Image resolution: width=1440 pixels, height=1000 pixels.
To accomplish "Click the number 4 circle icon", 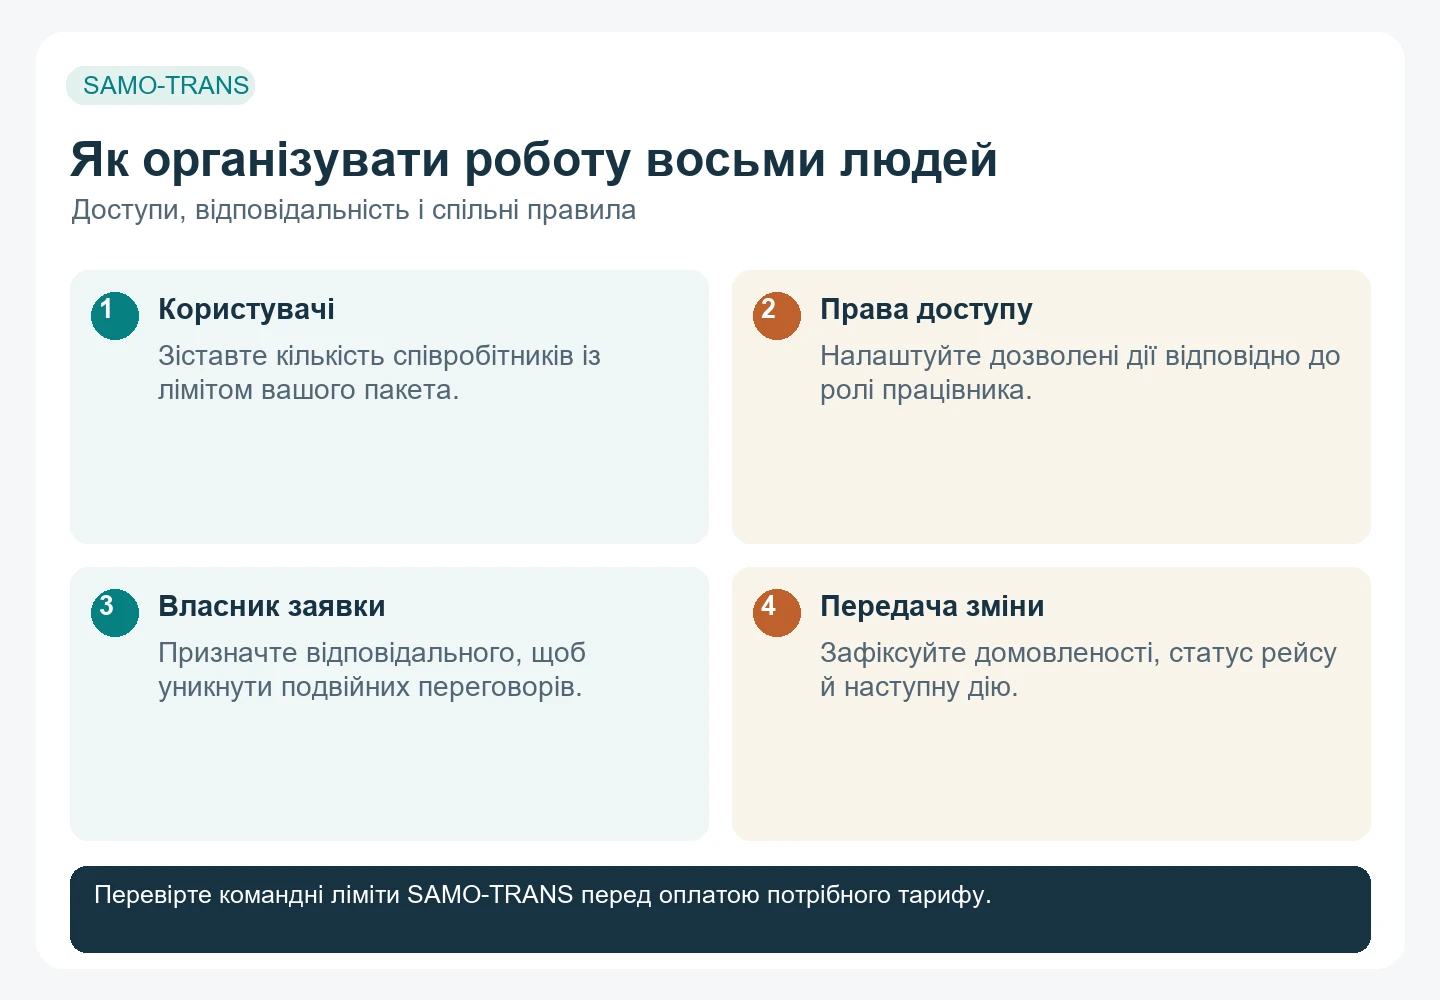I will (777, 613).
